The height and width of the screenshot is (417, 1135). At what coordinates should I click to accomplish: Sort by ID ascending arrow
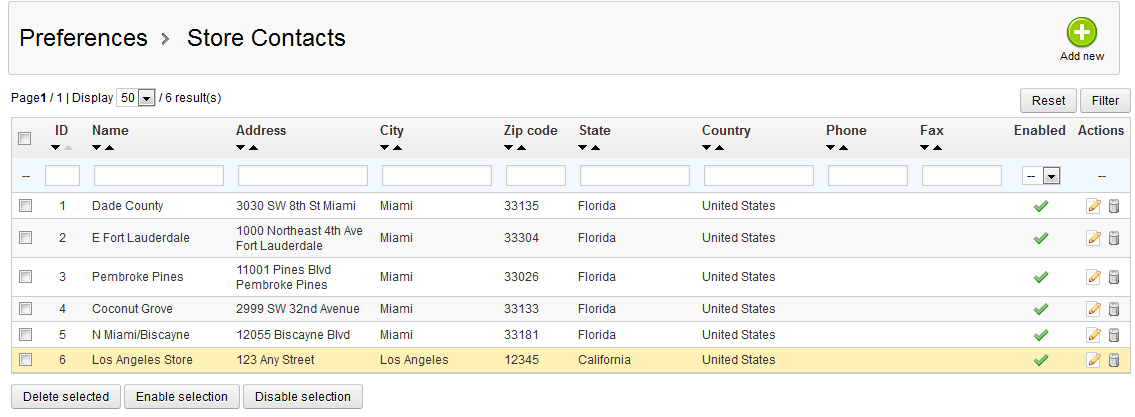tap(68, 148)
